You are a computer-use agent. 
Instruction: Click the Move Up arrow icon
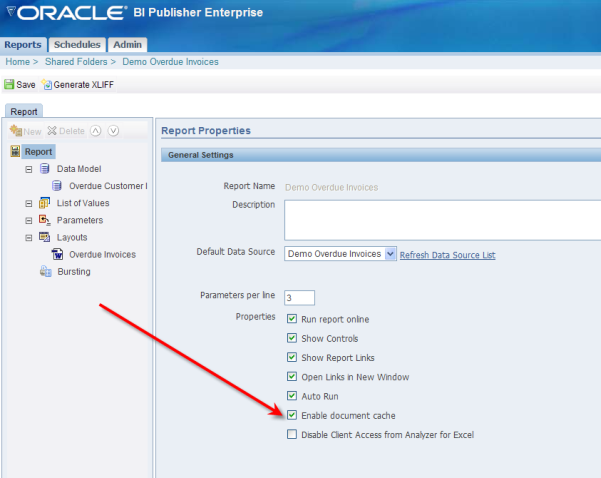[95, 131]
